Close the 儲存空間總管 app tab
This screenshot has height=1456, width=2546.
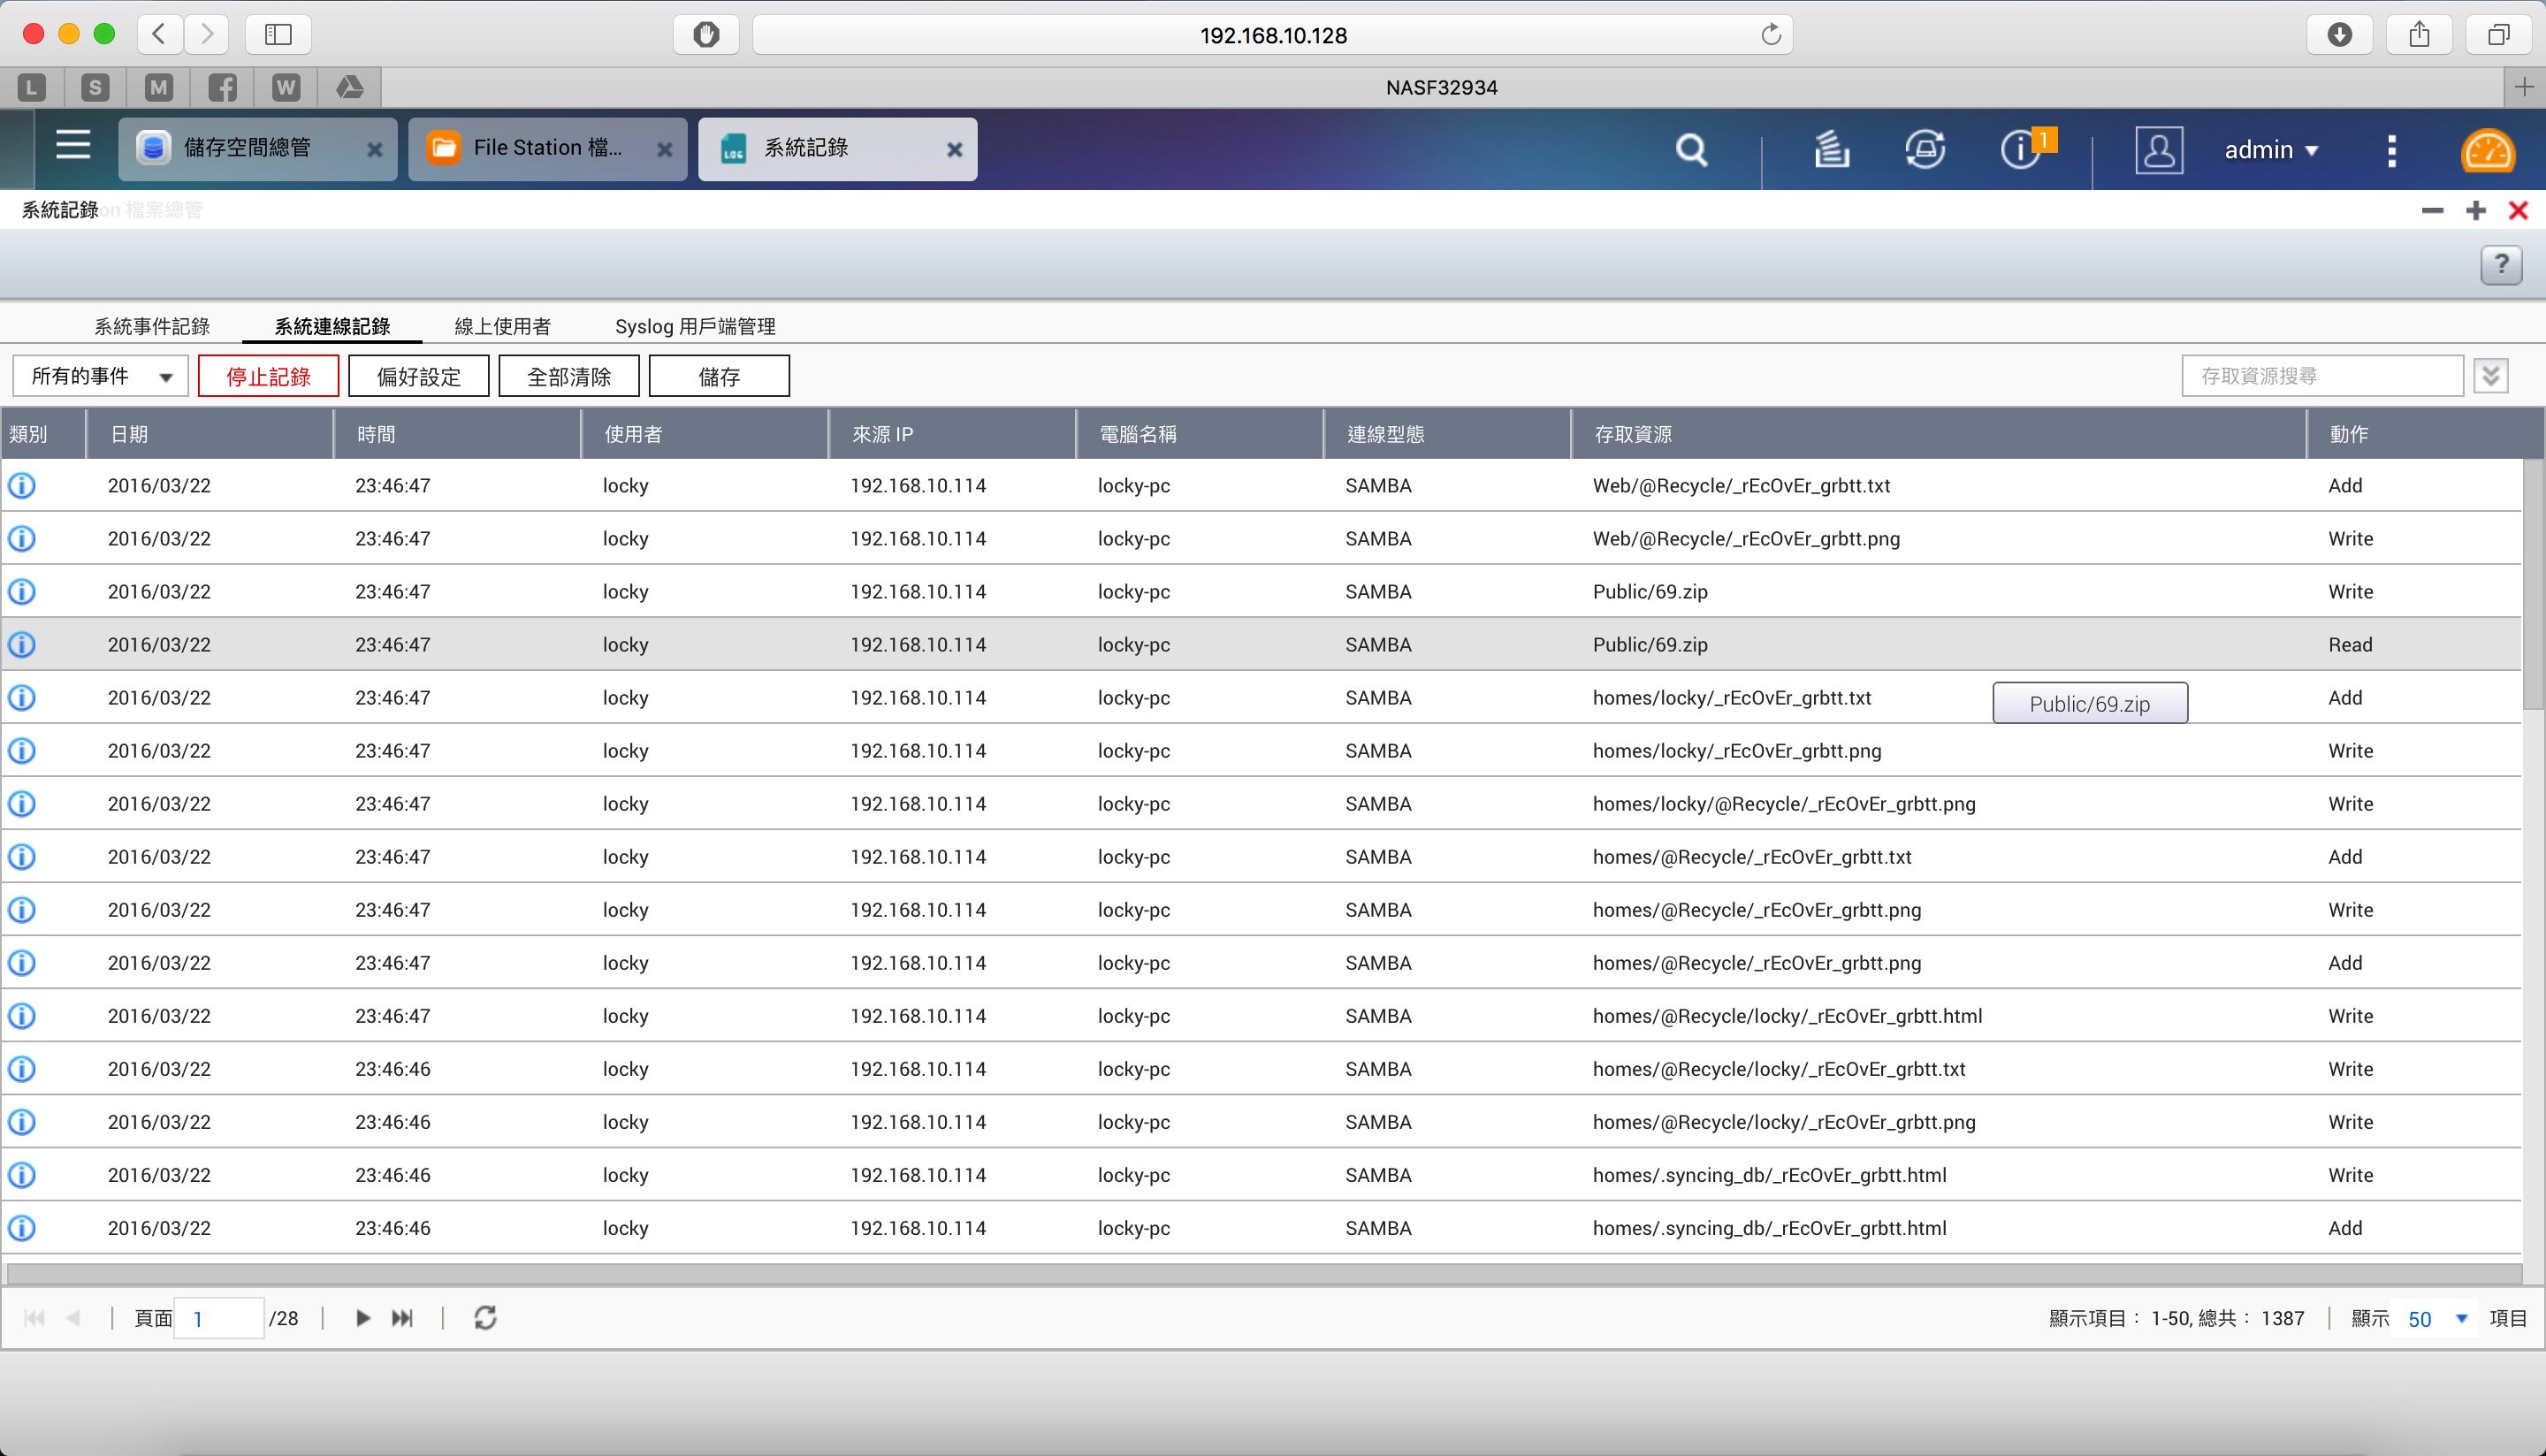coord(375,149)
